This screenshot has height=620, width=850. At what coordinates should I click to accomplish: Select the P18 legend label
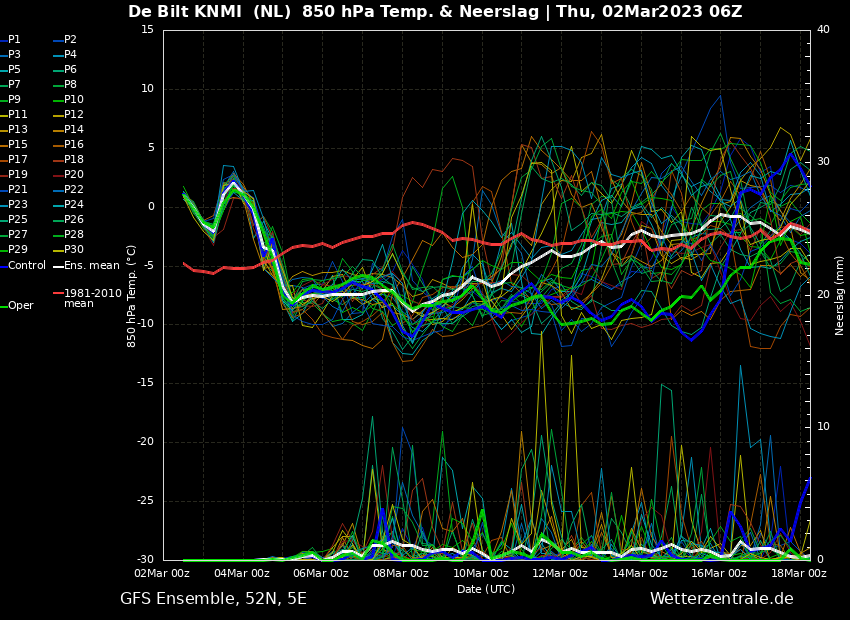point(73,160)
